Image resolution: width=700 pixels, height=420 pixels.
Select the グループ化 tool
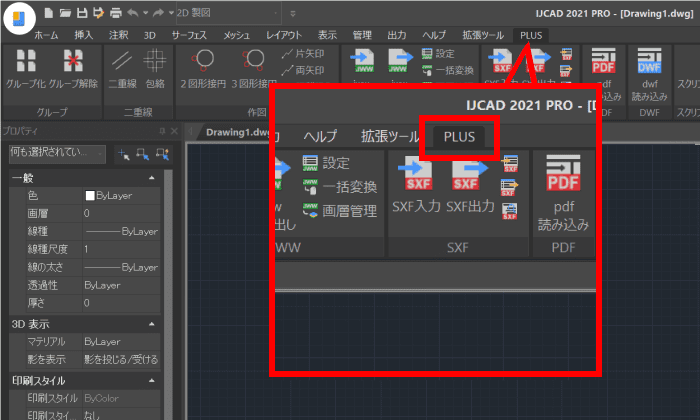(x=26, y=69)
